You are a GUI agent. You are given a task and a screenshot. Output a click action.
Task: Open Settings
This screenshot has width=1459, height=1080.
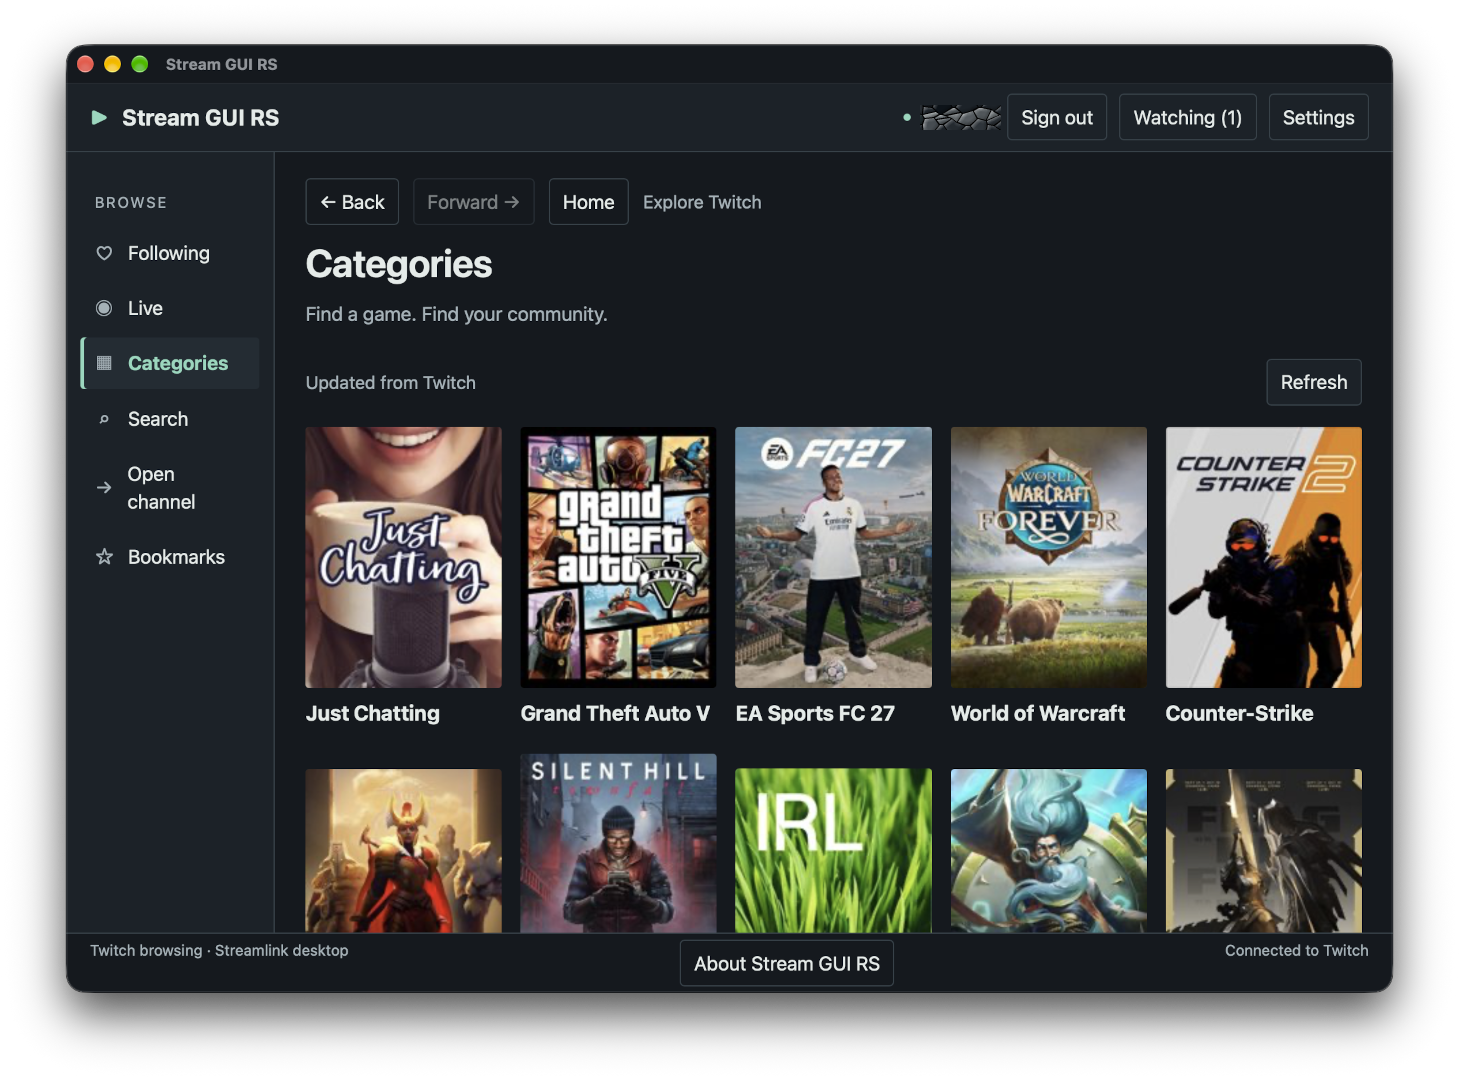[x=1318, y=118]
